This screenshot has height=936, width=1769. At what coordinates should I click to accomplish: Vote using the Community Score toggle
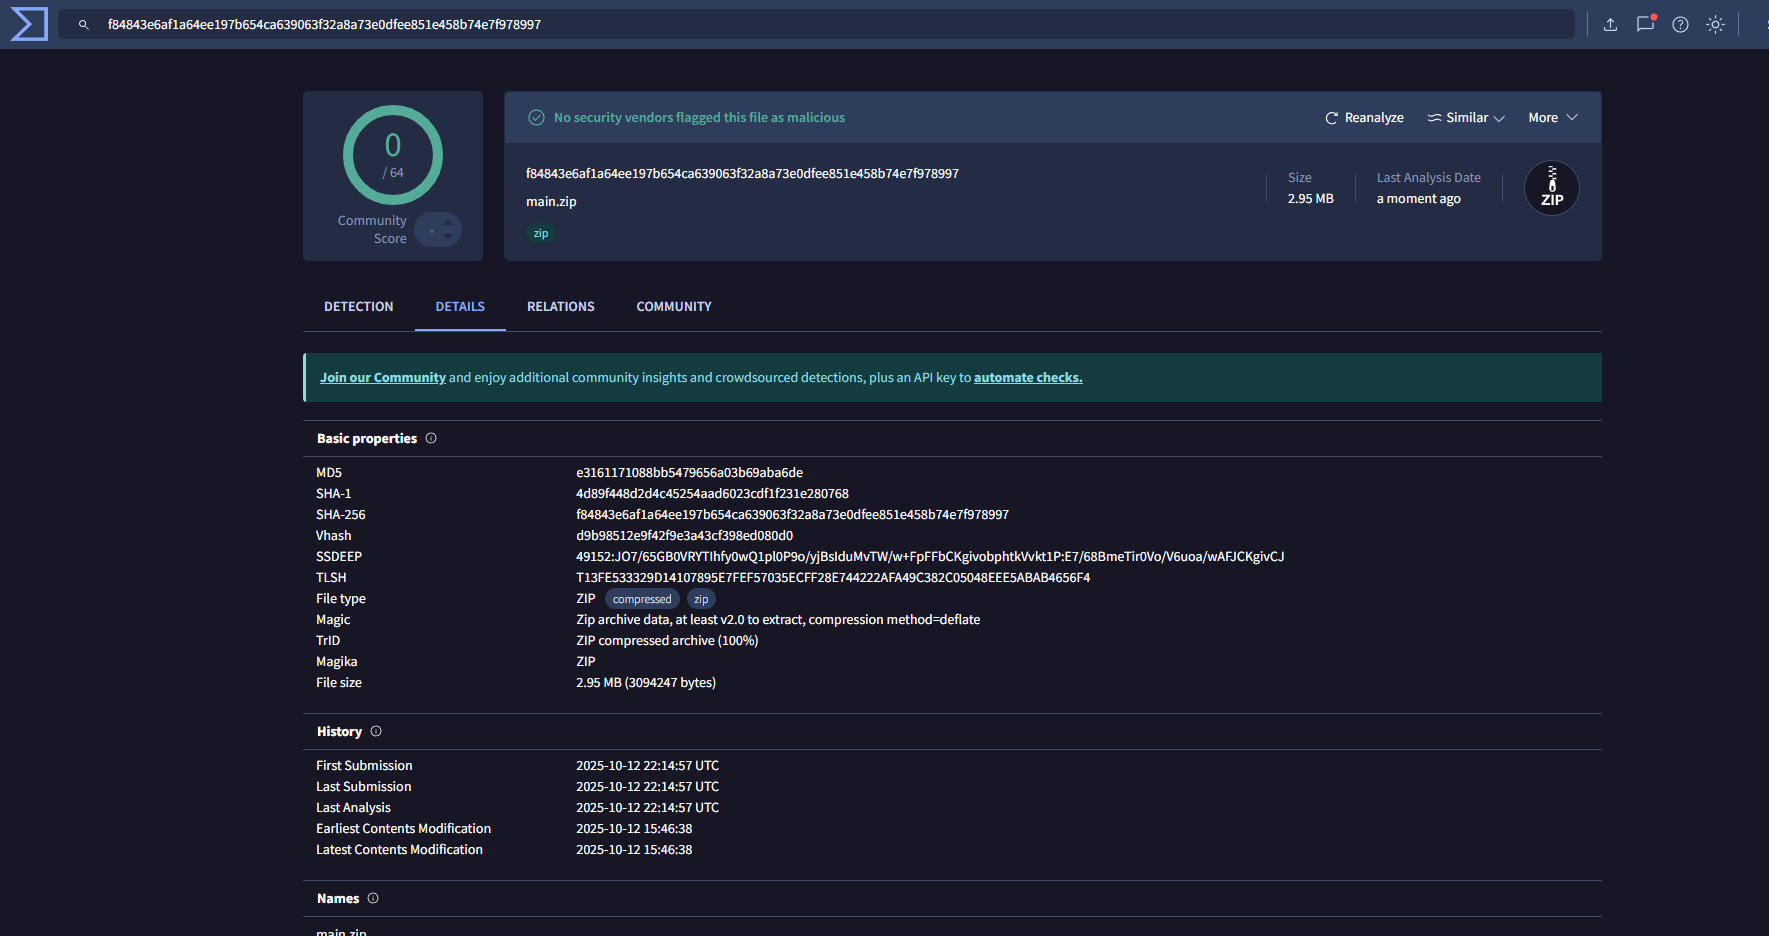pos(438,230)
